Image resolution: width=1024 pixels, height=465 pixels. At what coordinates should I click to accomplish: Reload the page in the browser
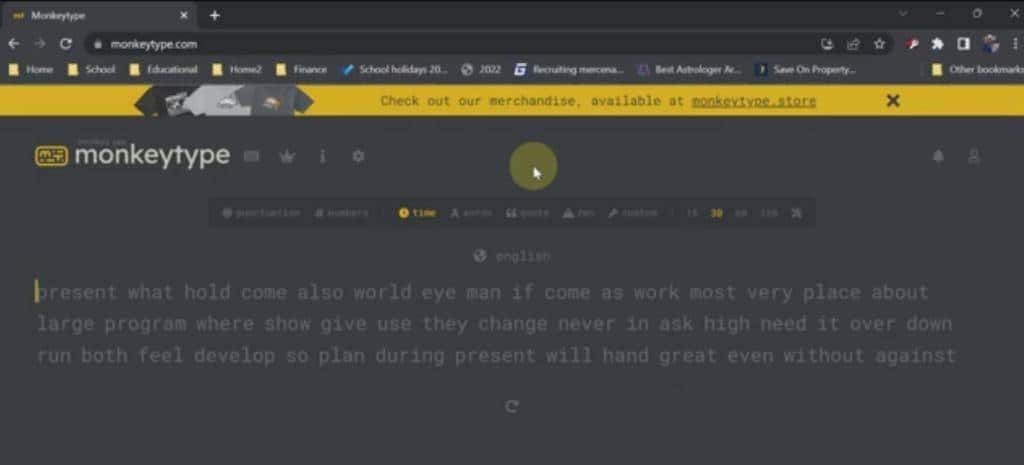pos(65,44)
